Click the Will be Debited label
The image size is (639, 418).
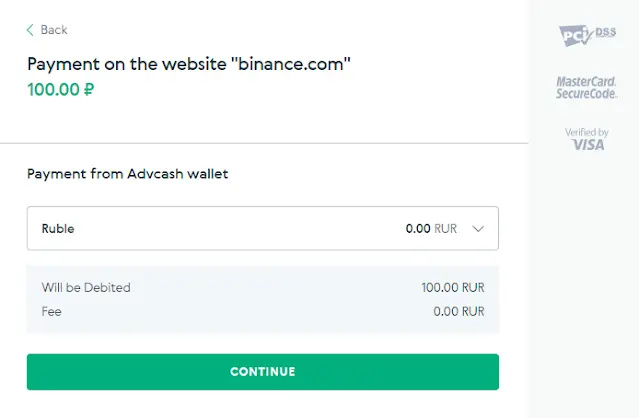[x=86, y=288]
